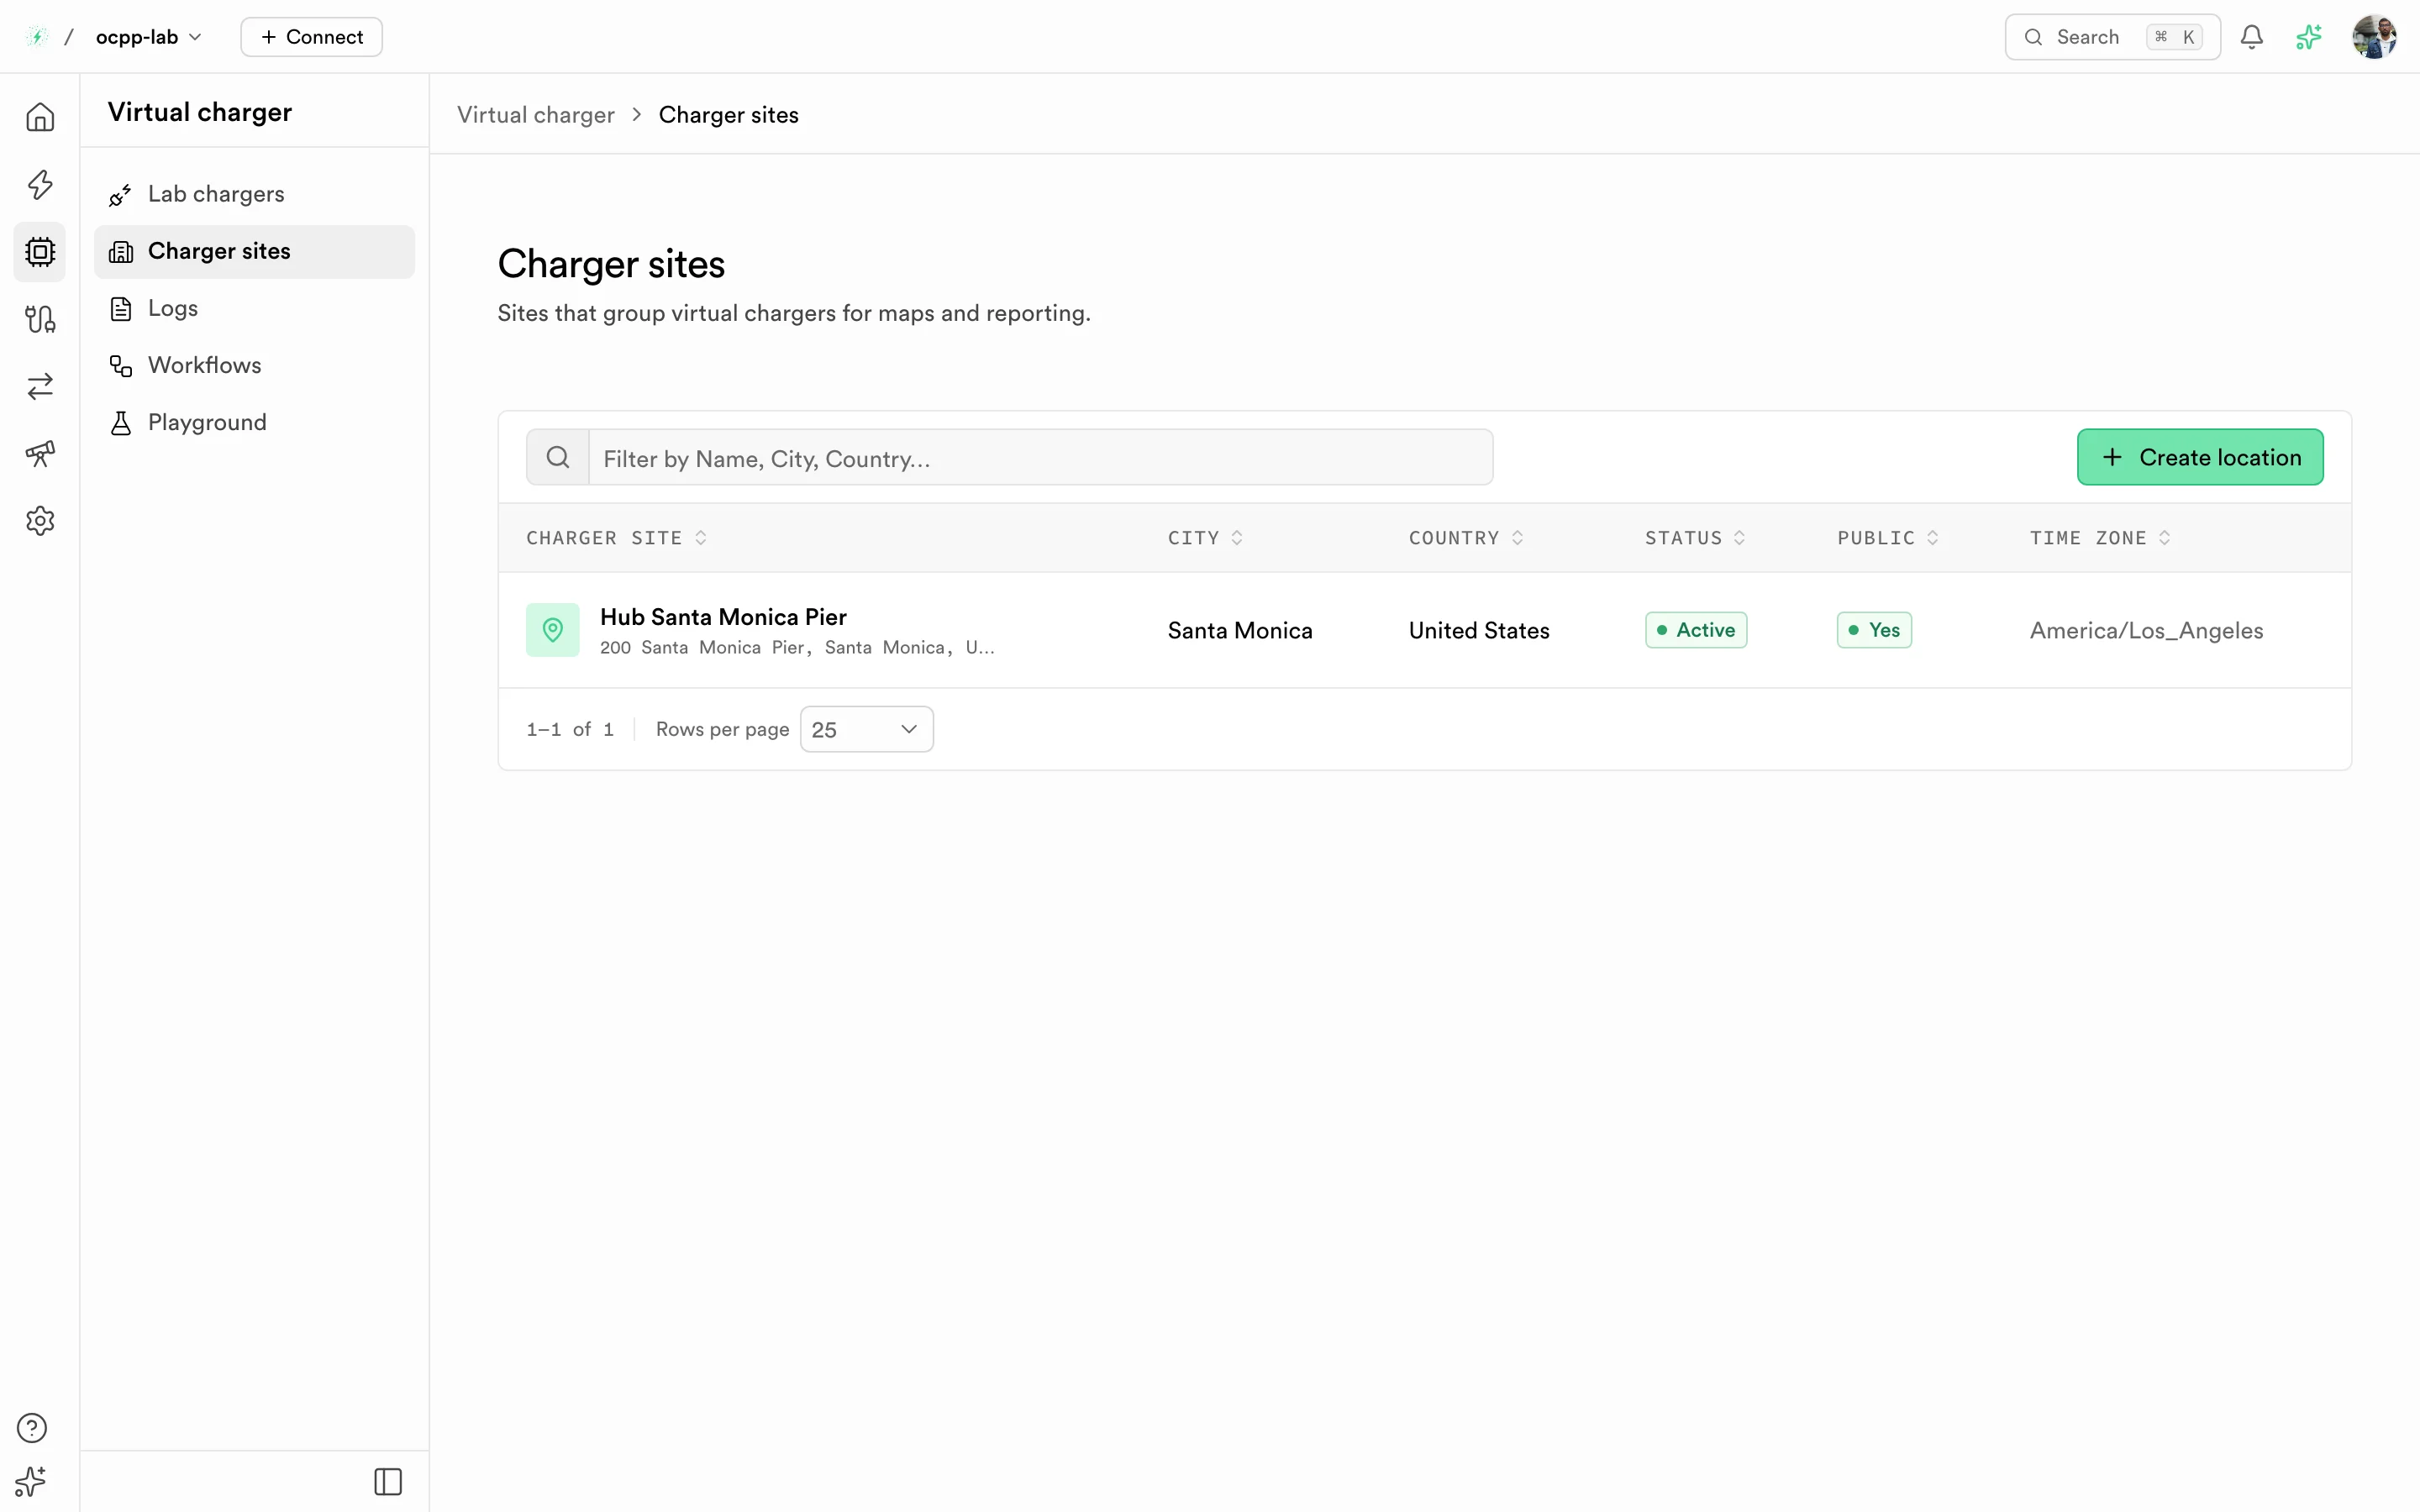
Task: Select the Virtual charger chip rail icon
Action: click(40, 251)
